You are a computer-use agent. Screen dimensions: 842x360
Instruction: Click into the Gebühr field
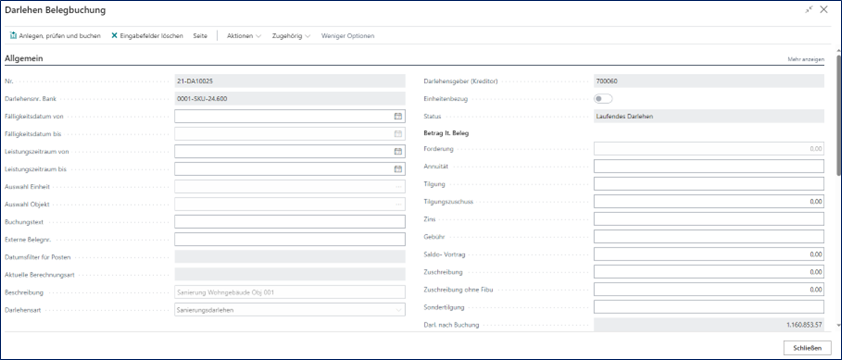[x=709, y=236]
